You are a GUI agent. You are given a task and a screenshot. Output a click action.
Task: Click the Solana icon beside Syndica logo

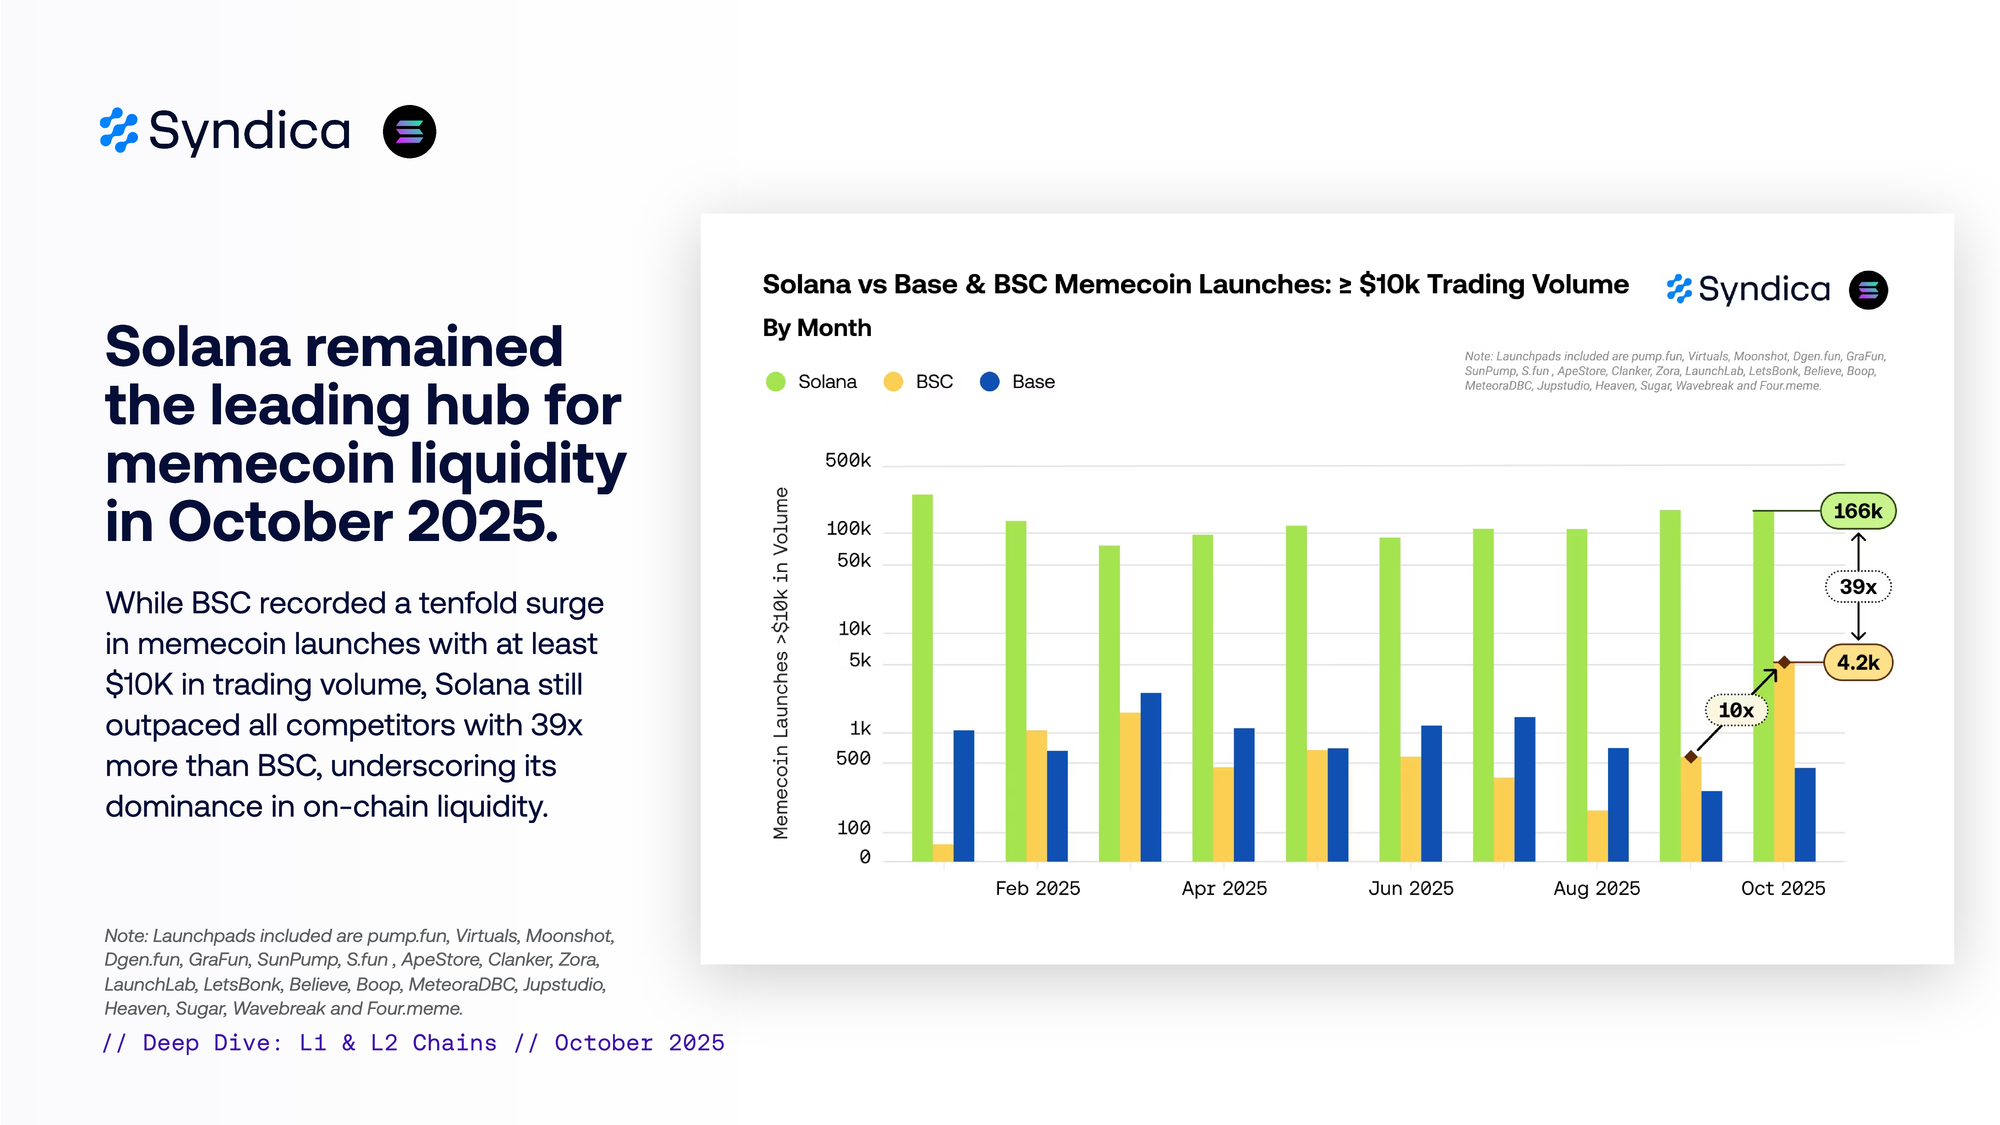click(x=409, y=131)
